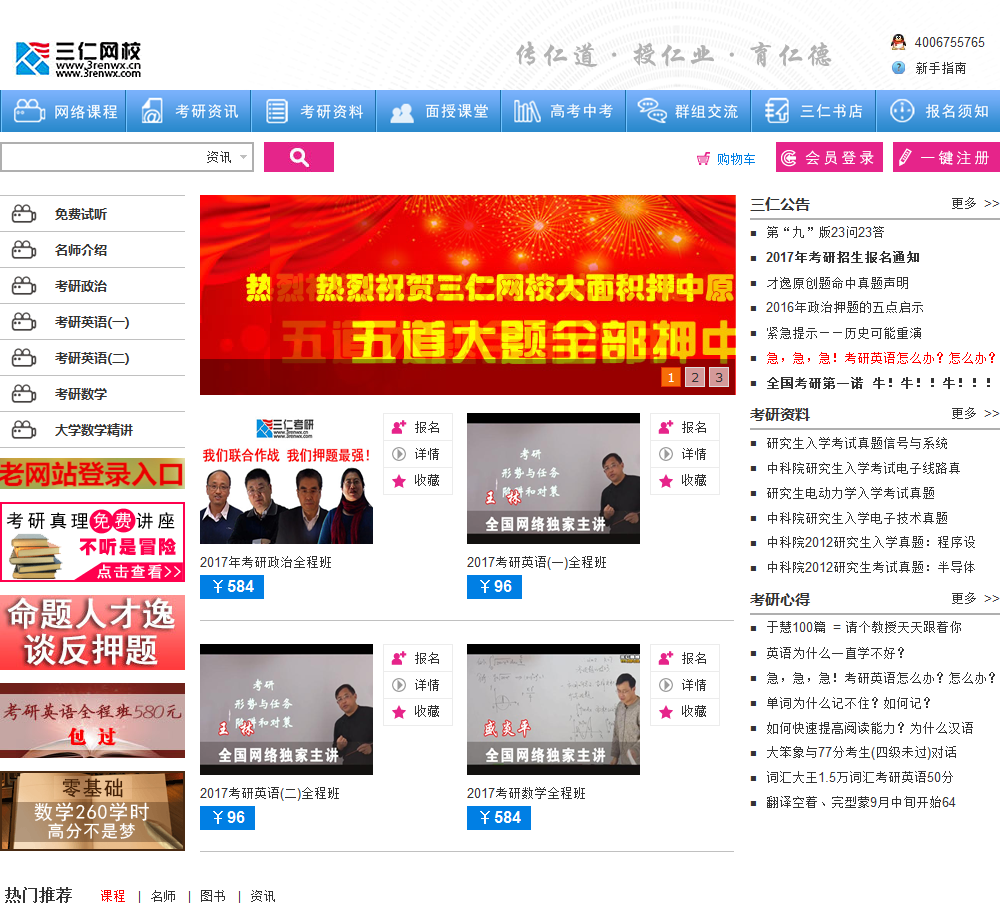Click the magnifier search button
Screen dimensions: 1000x909
pyautogui.click(x=298, y=157)
